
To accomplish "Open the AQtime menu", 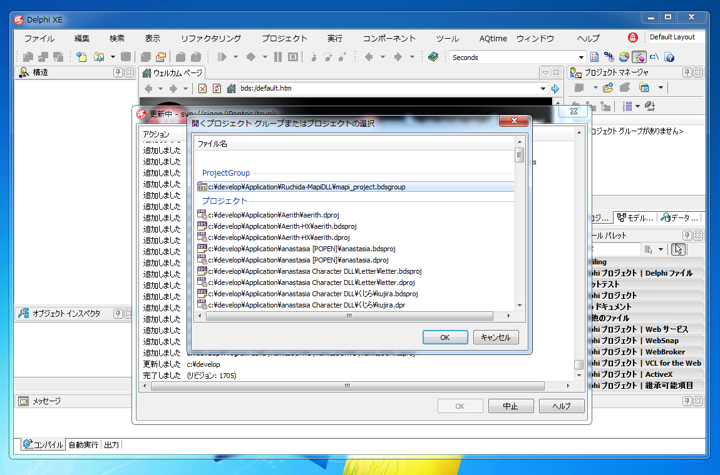I will tap(493, 38).
